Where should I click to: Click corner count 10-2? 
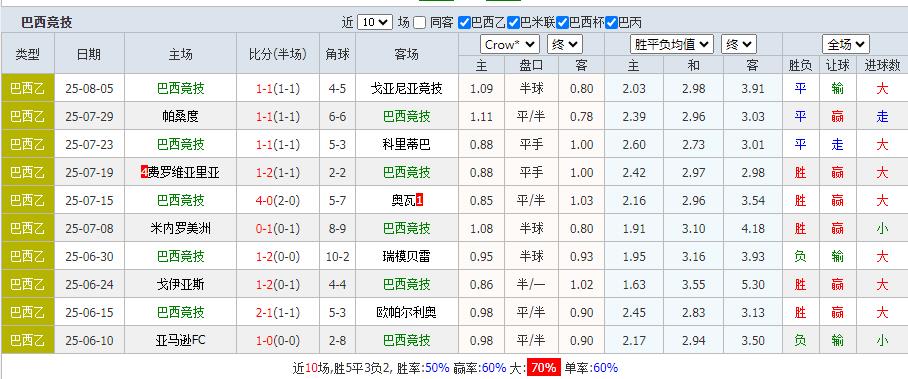(x=337, y=256)
